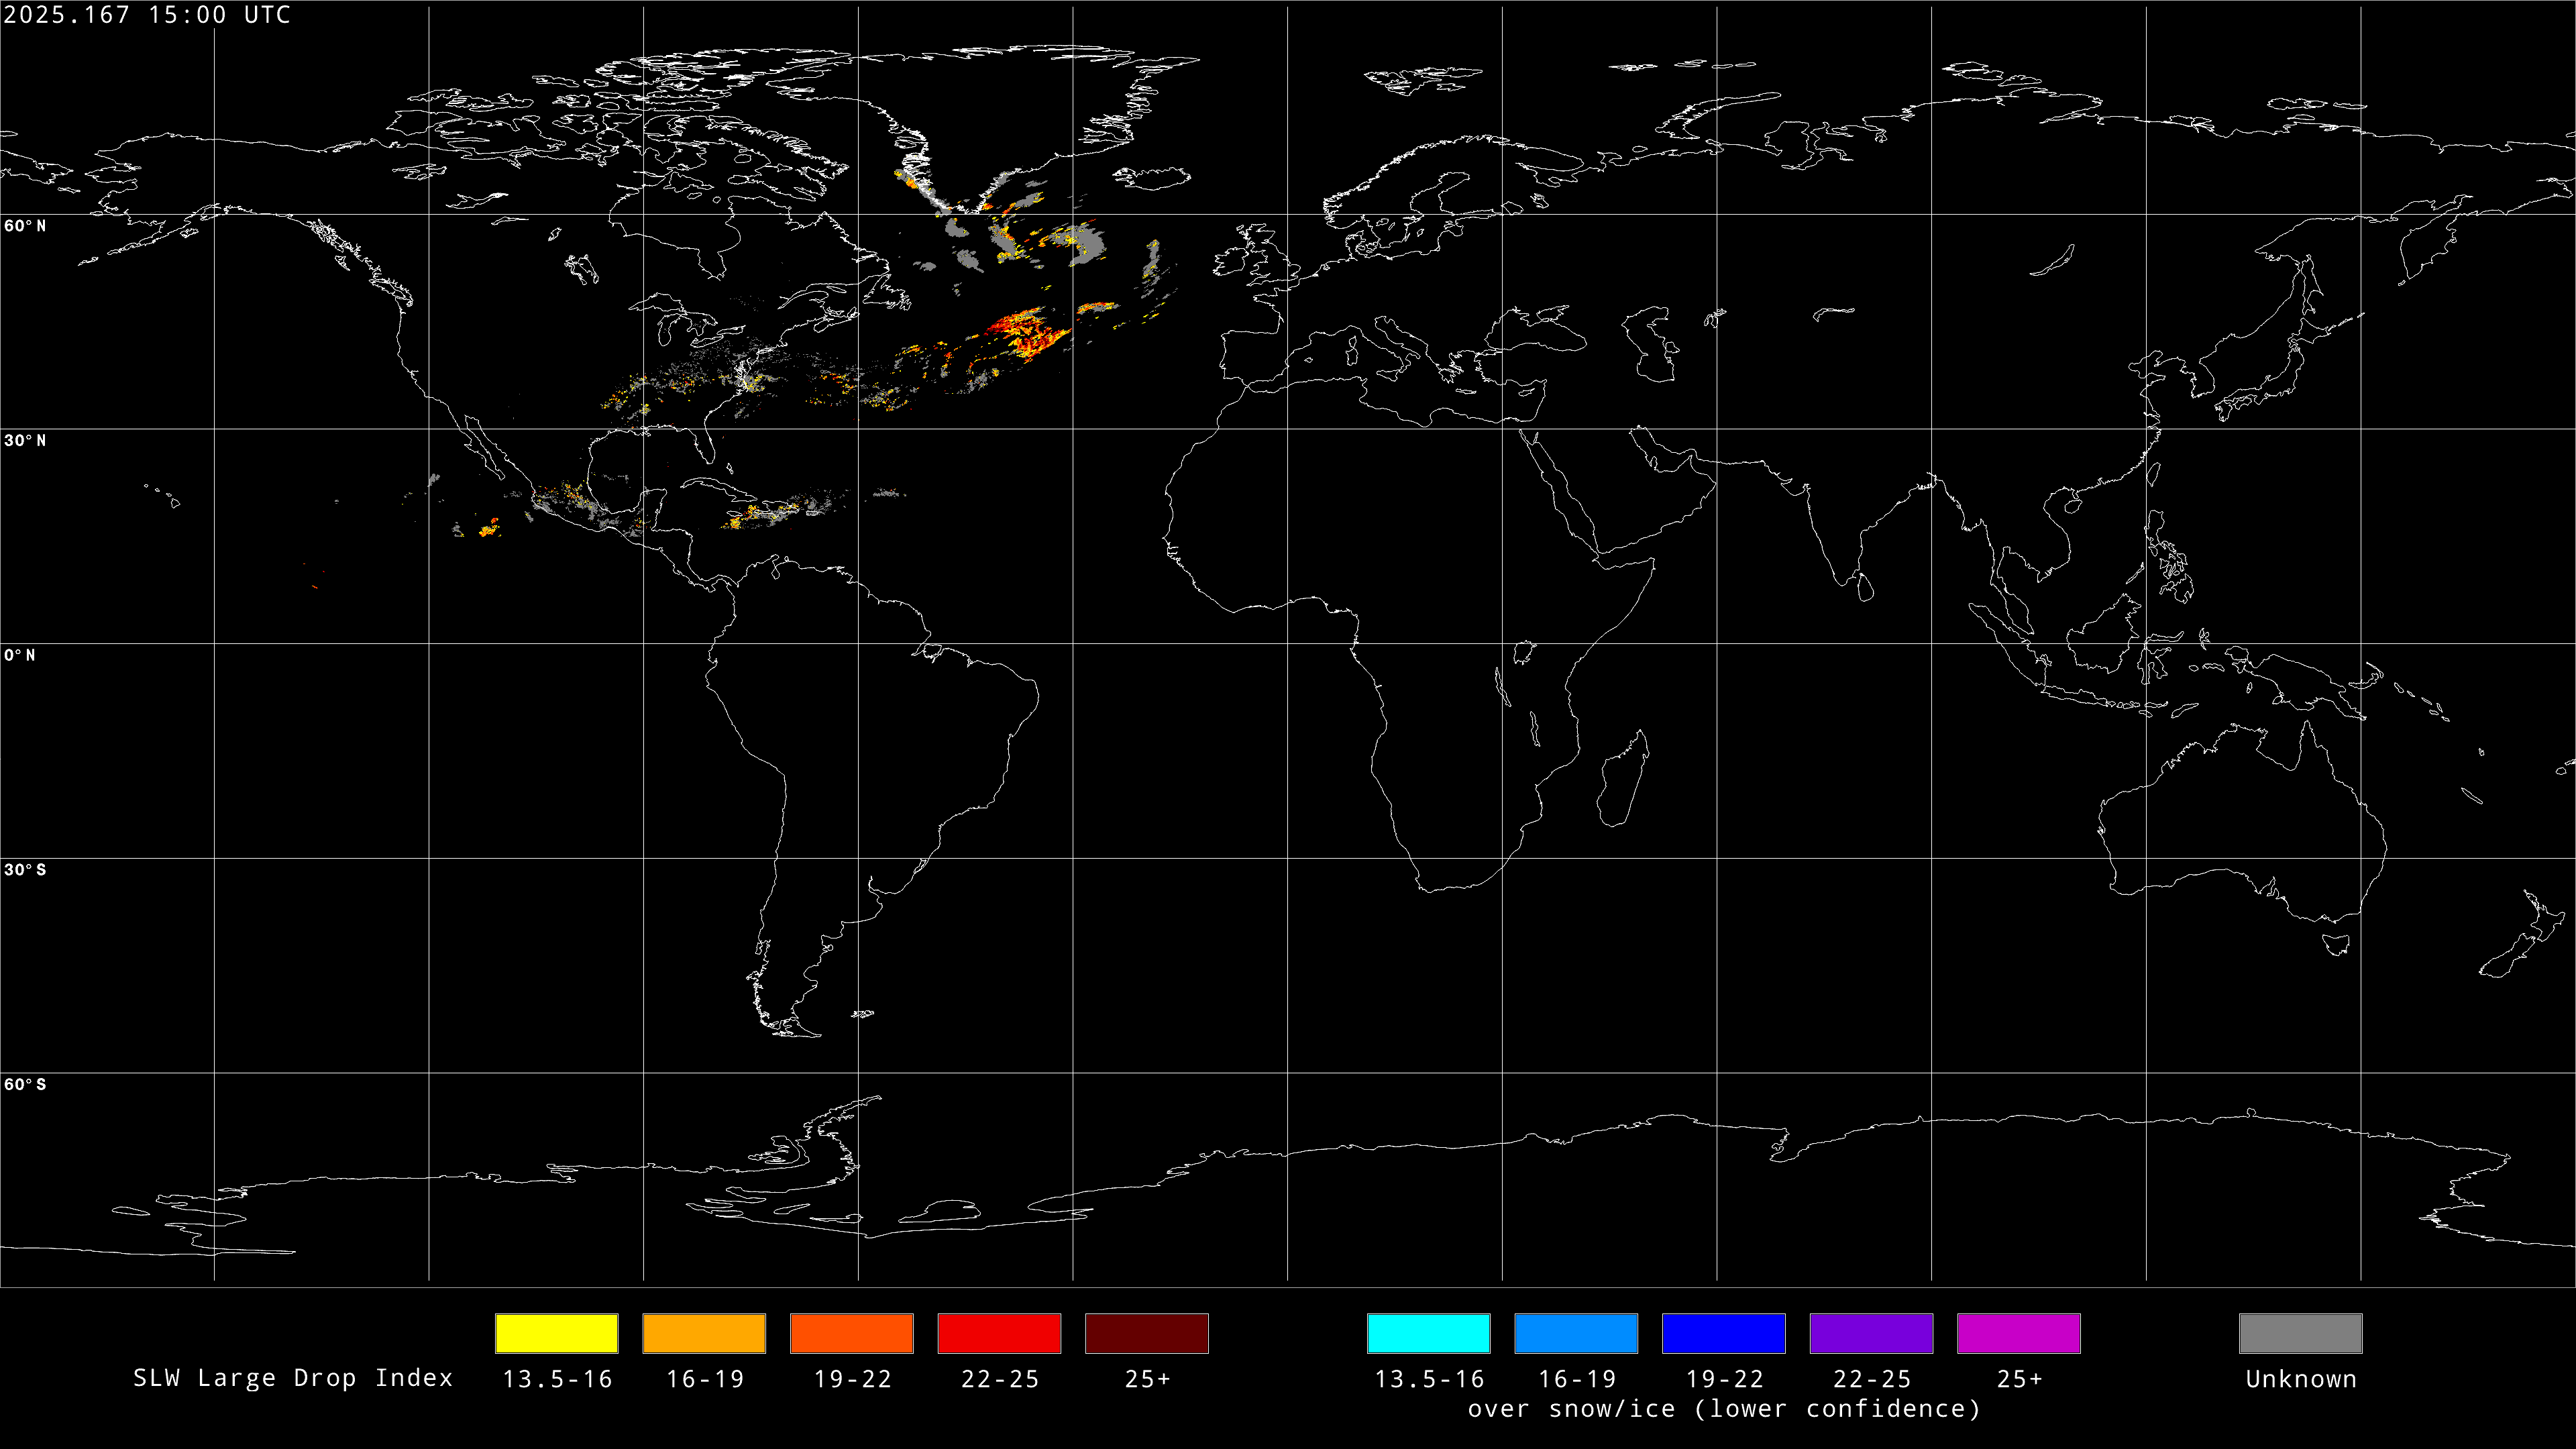Click the gray Unknown legend swatch

(2300, 1333)
